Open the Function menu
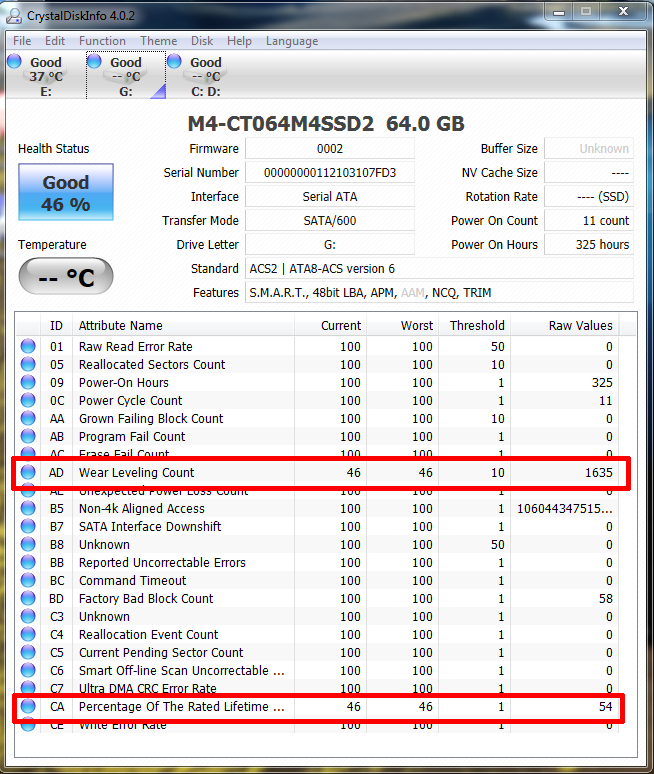 coord(102,41)
